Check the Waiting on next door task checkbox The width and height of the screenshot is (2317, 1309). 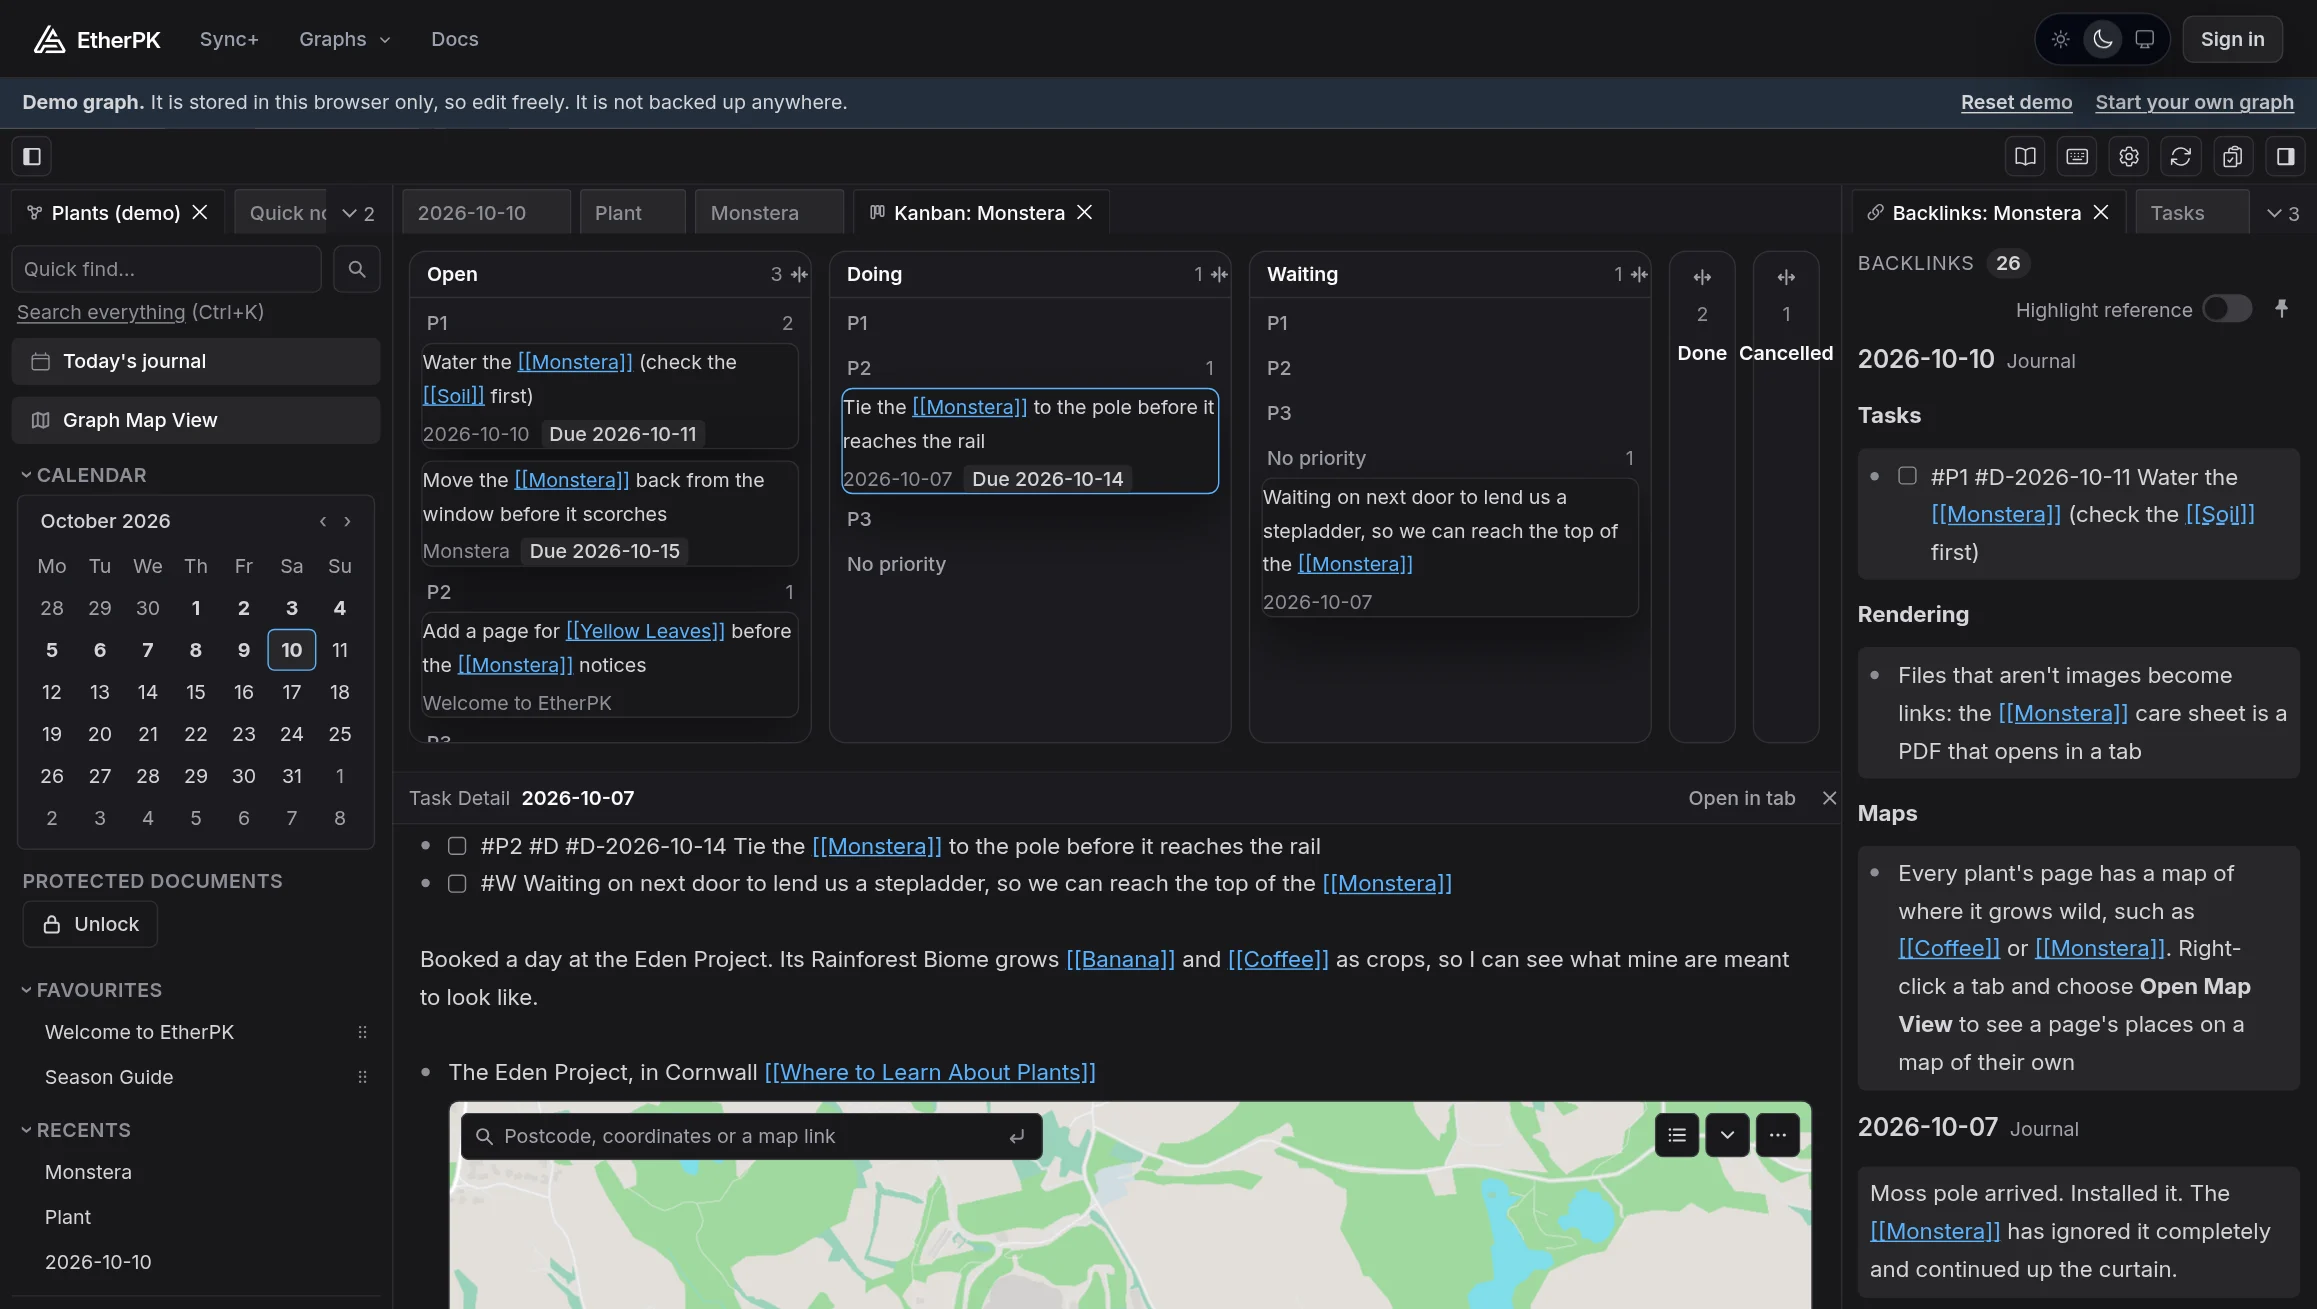[x=457, y=884]
